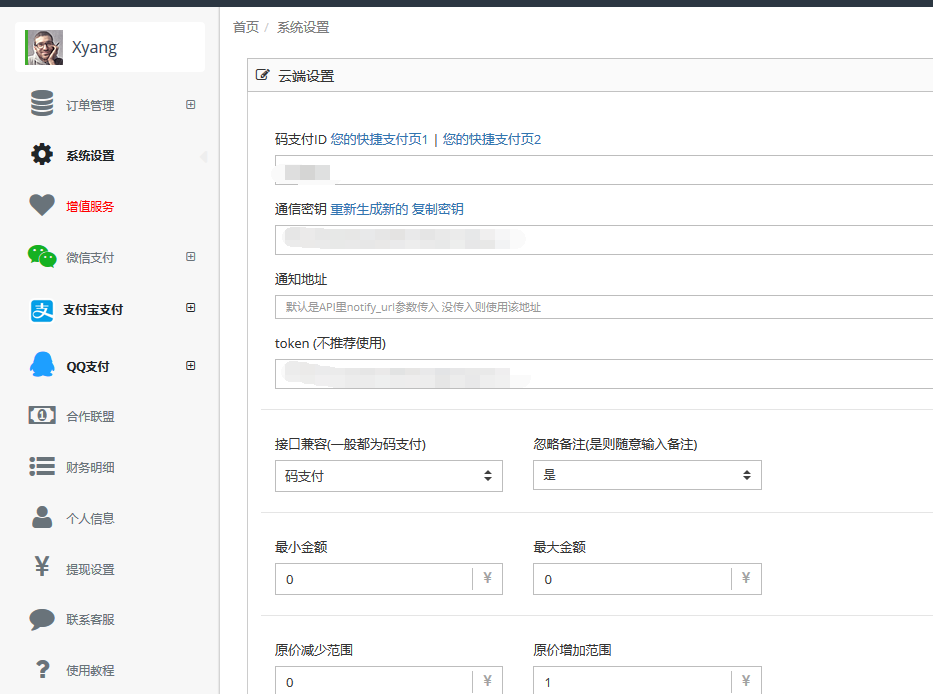The height and width of the screenshot is (694, 933).
Task: Open the 您的快捷支付页1 link
Action: click(379, 139)
